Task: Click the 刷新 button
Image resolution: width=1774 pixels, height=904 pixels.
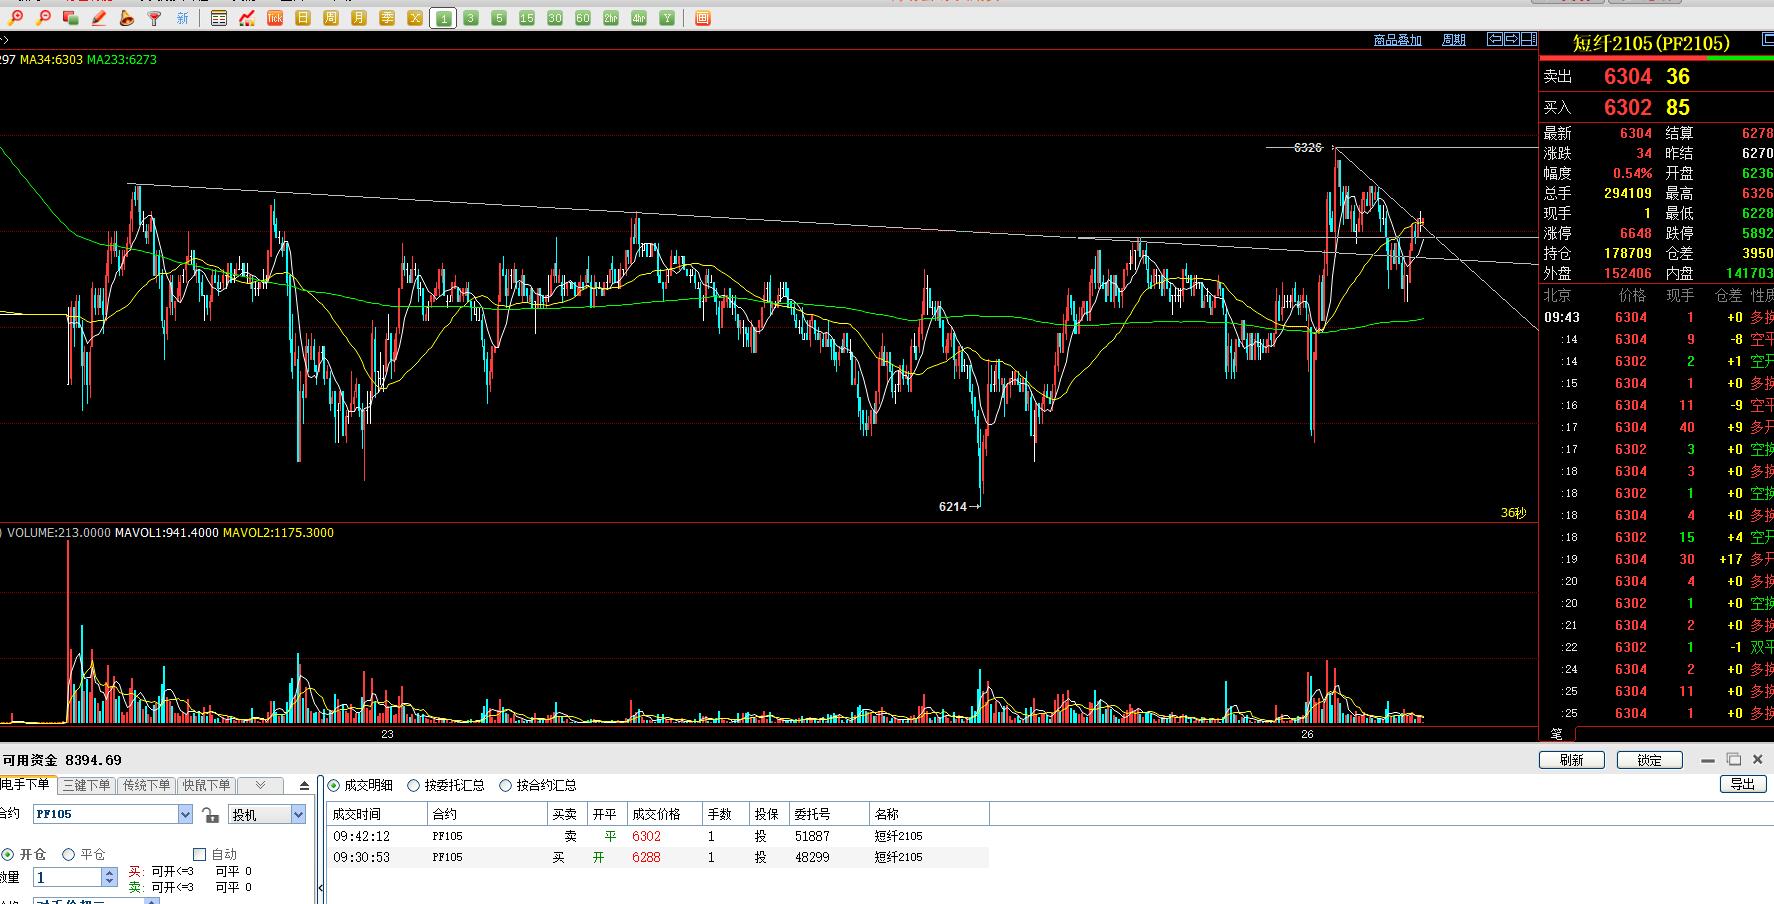Action: (1572, 760)
